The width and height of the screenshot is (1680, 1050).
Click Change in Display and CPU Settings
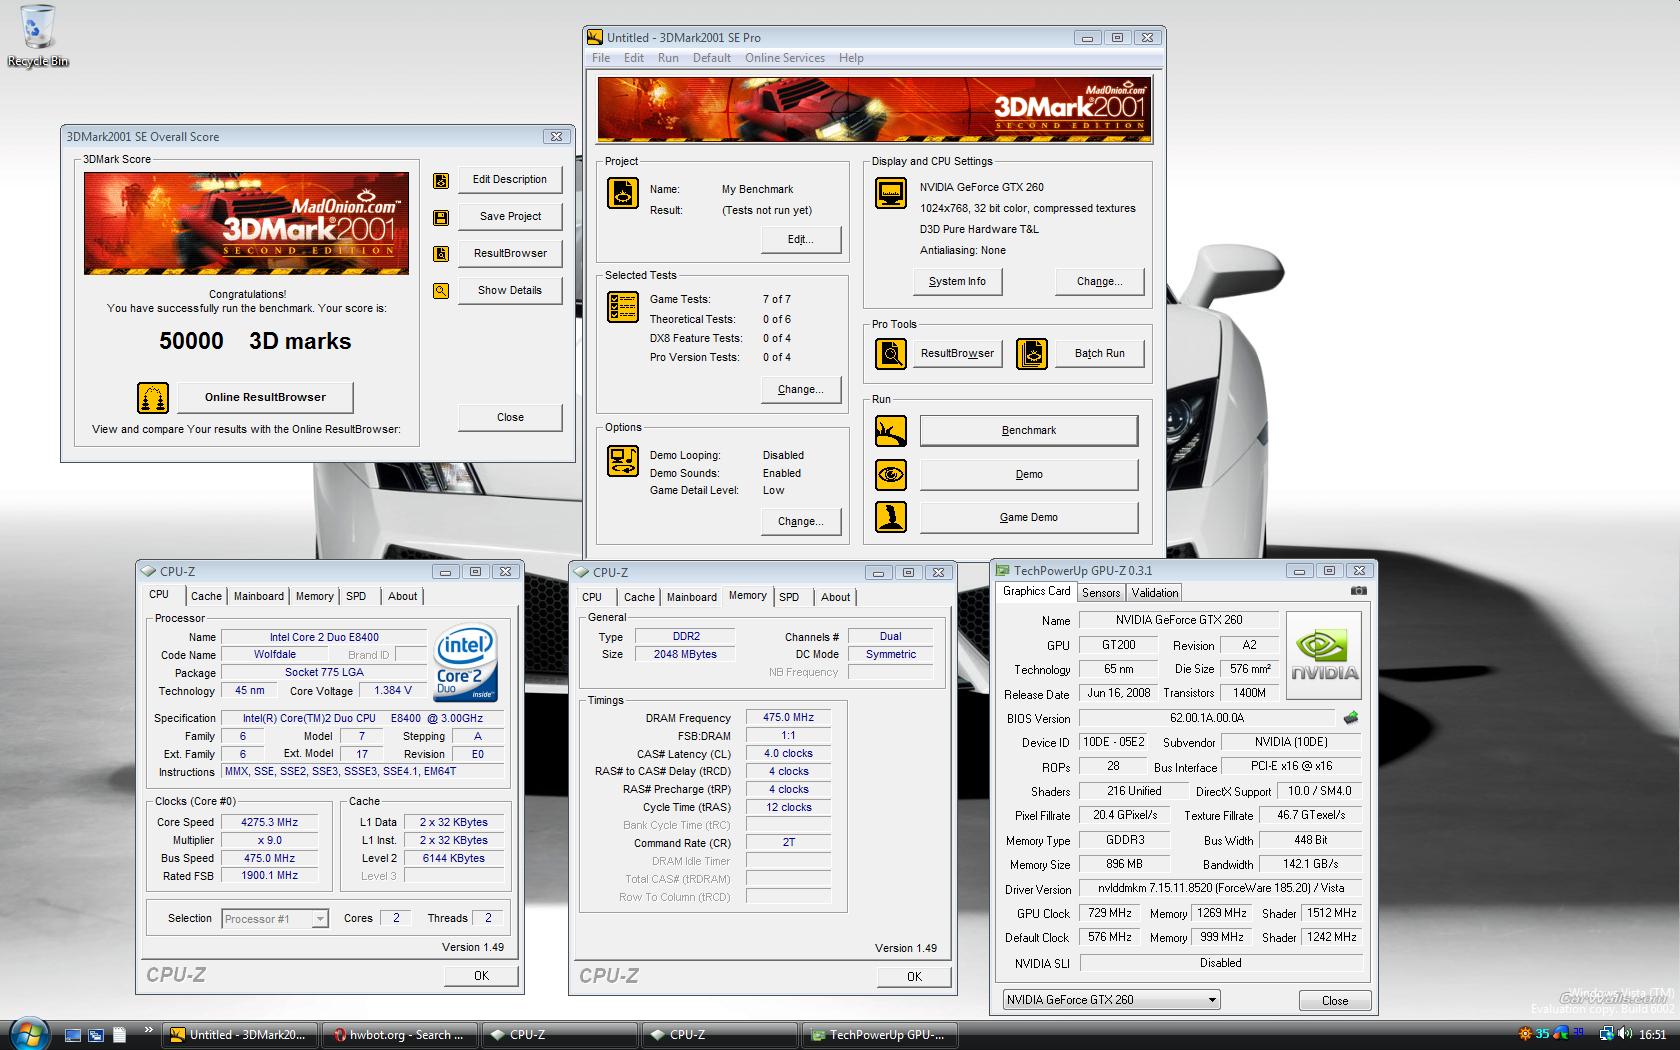(x=1099, y=282)
